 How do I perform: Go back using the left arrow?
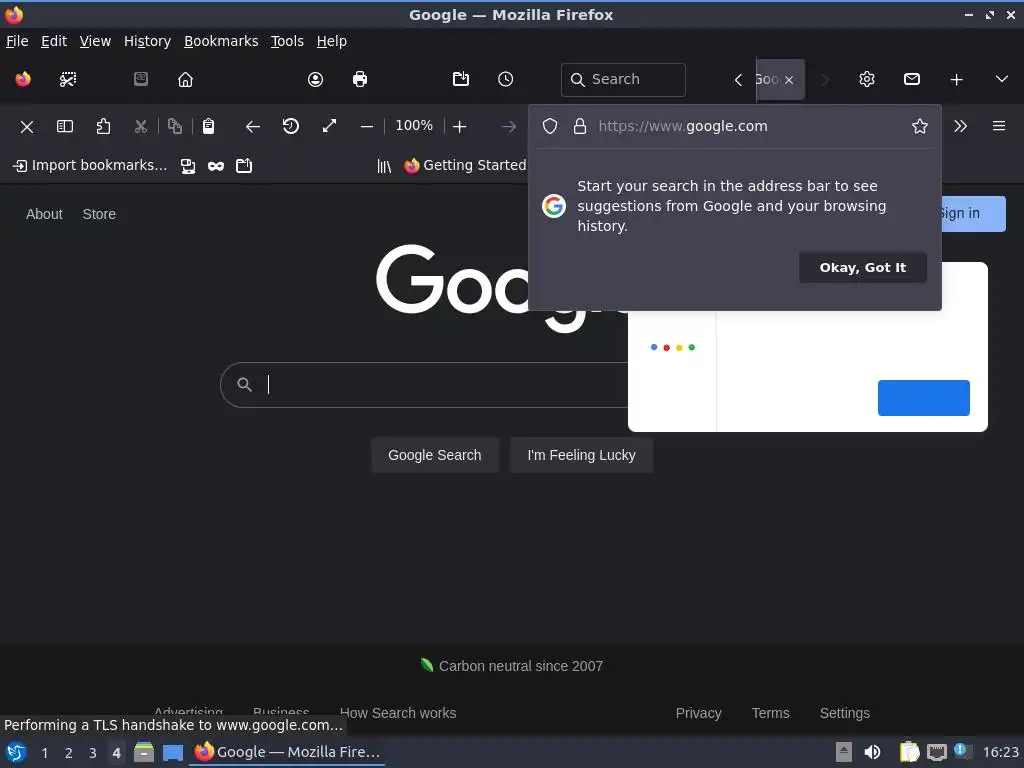253,126
